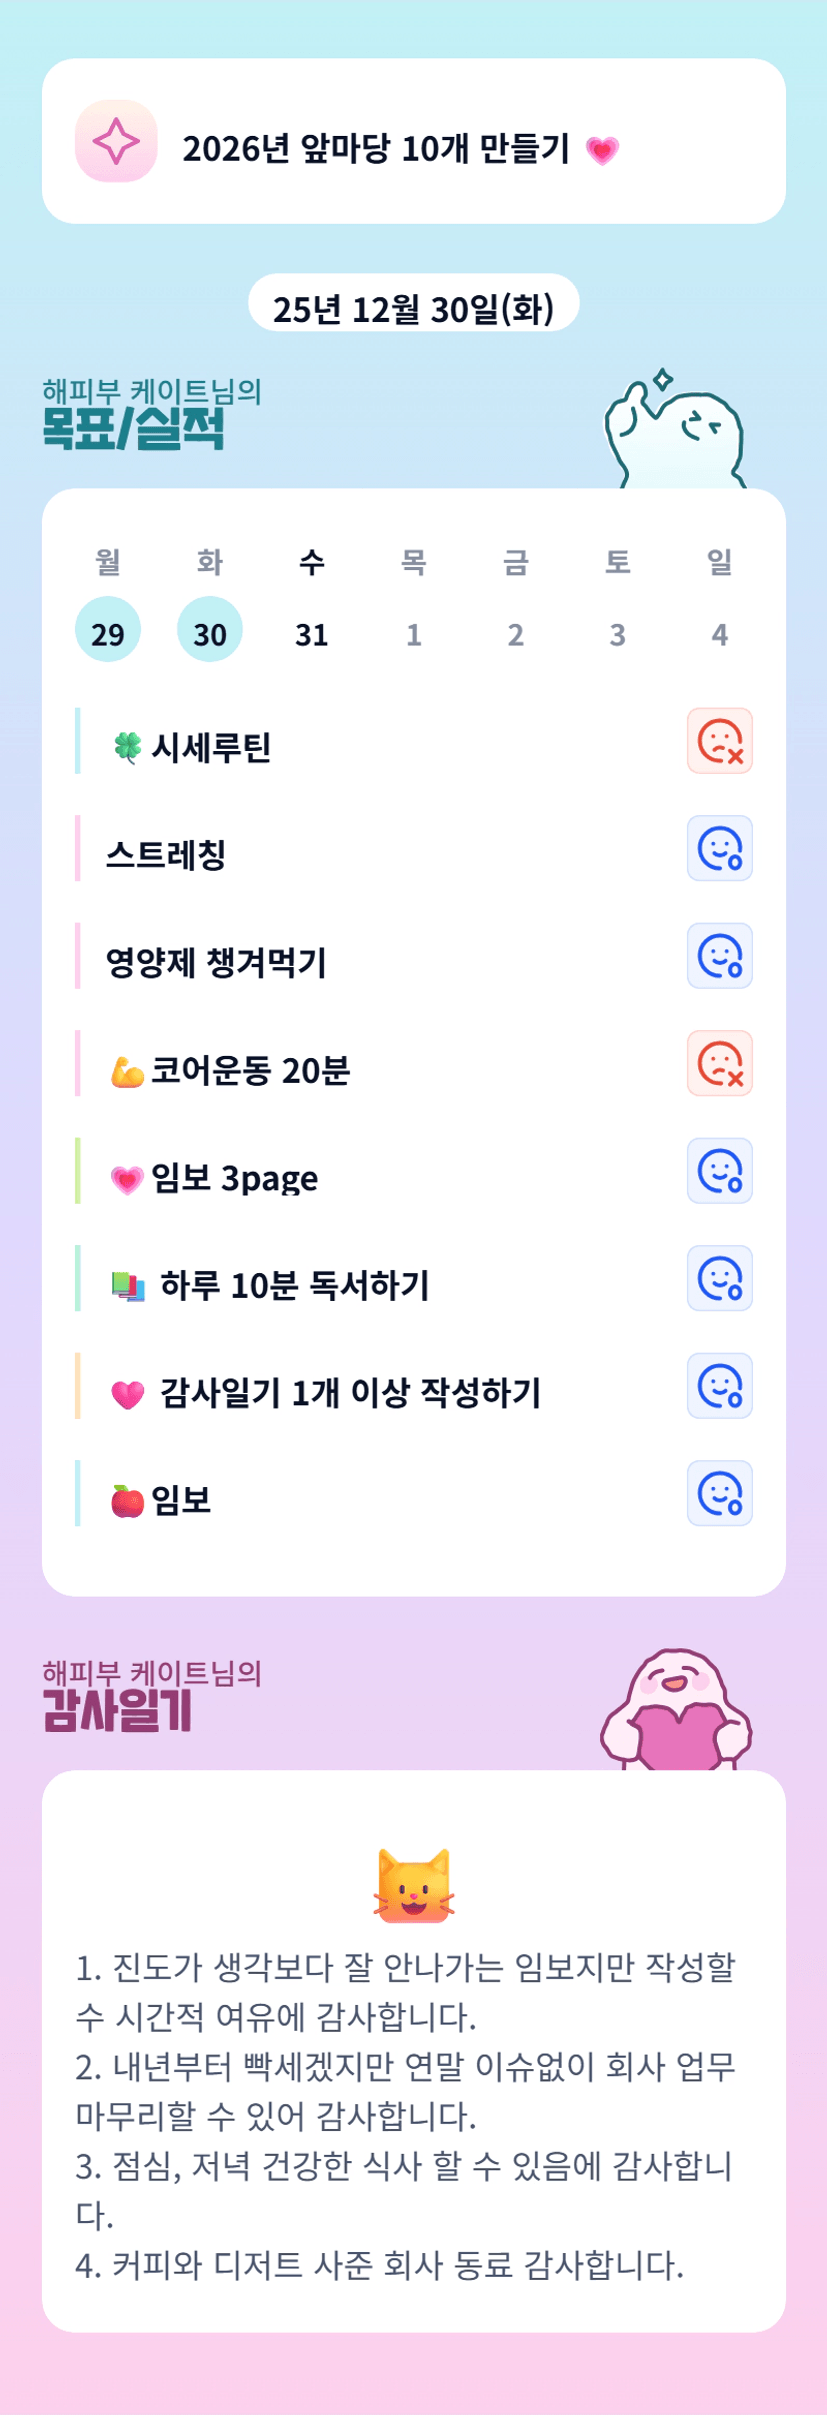This screenshot has width=827, height=2415.
Task: Toggle the sad face status for 코어운동 20분
Action: [719, 1063]
